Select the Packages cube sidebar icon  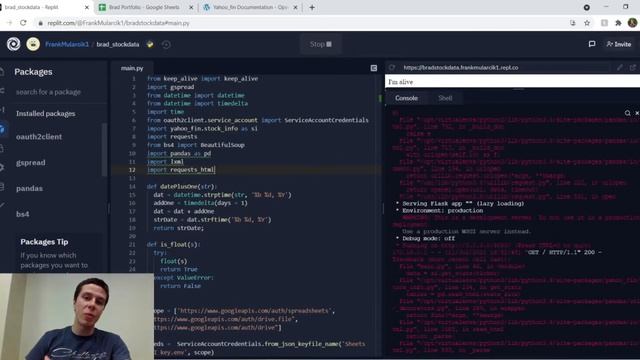2,129
